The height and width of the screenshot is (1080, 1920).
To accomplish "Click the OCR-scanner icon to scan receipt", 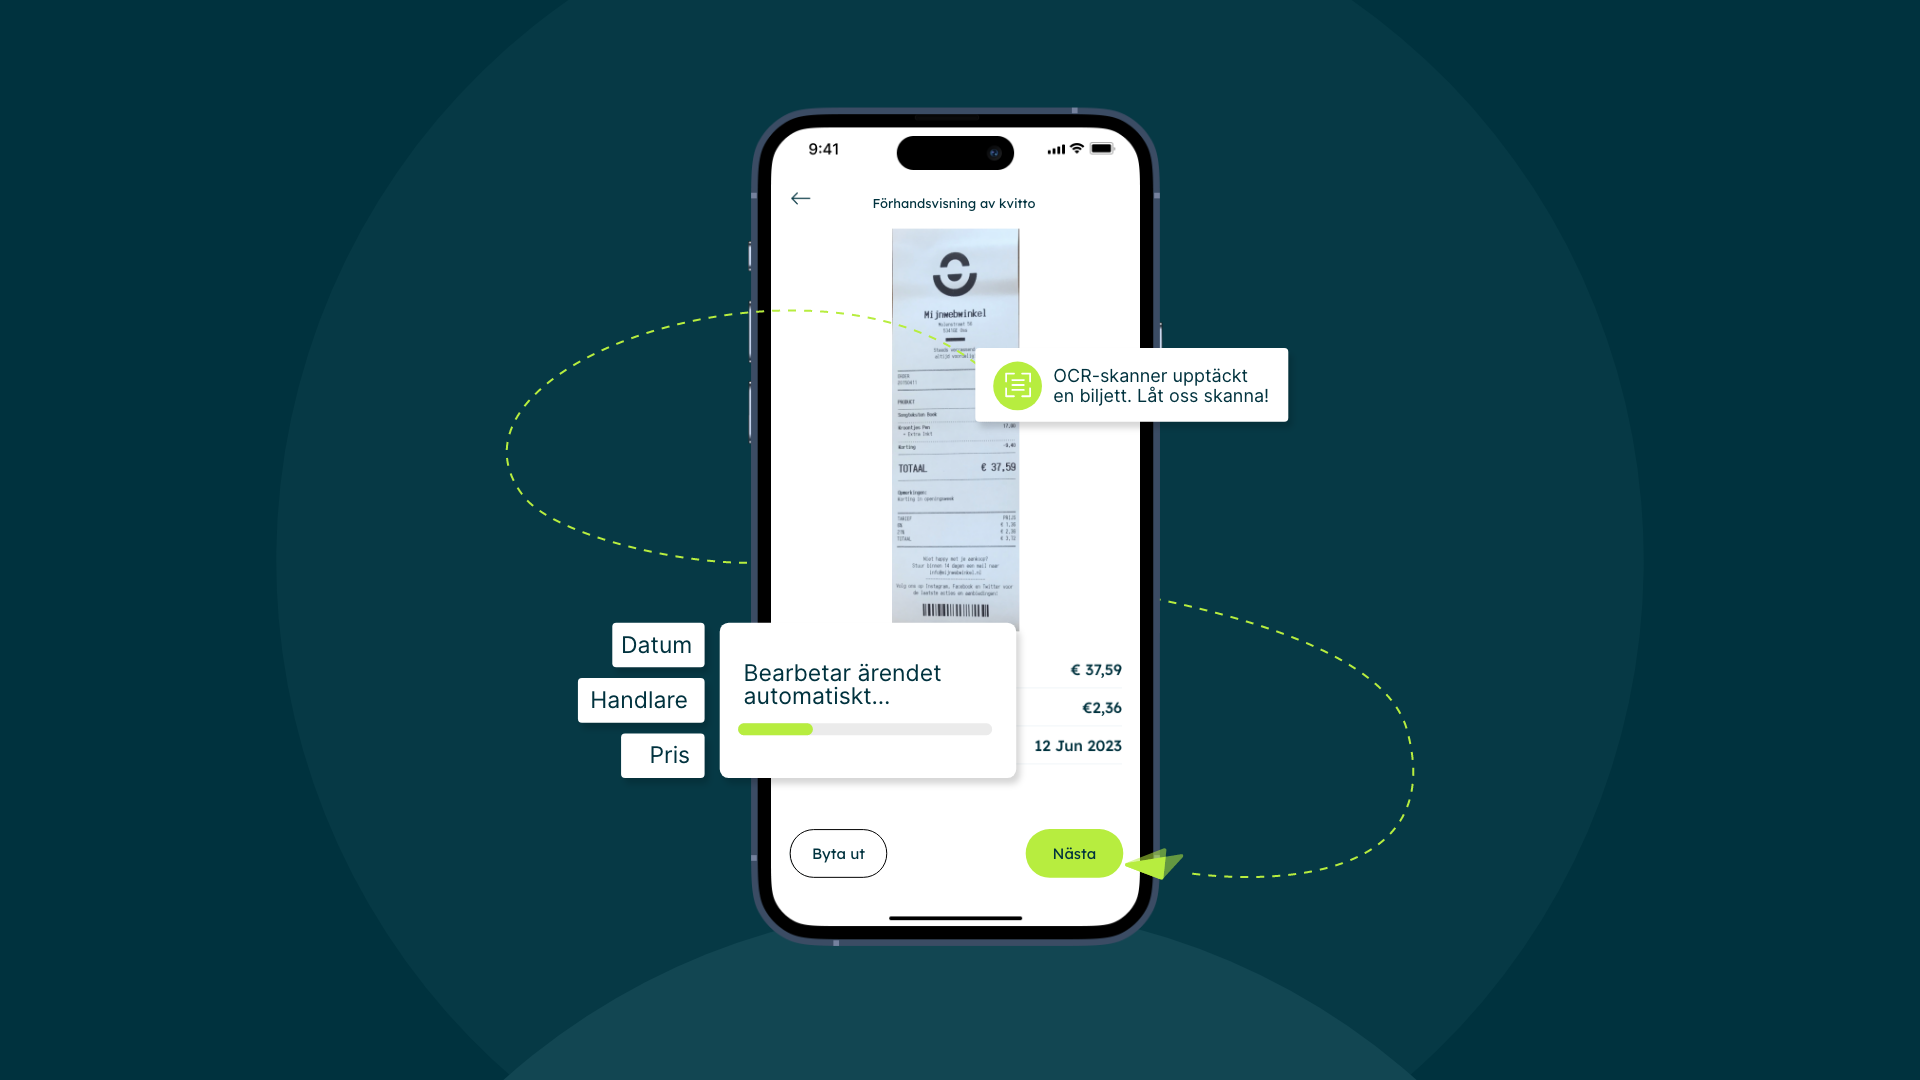I will pyautogui.click(x=1015, y=385).
